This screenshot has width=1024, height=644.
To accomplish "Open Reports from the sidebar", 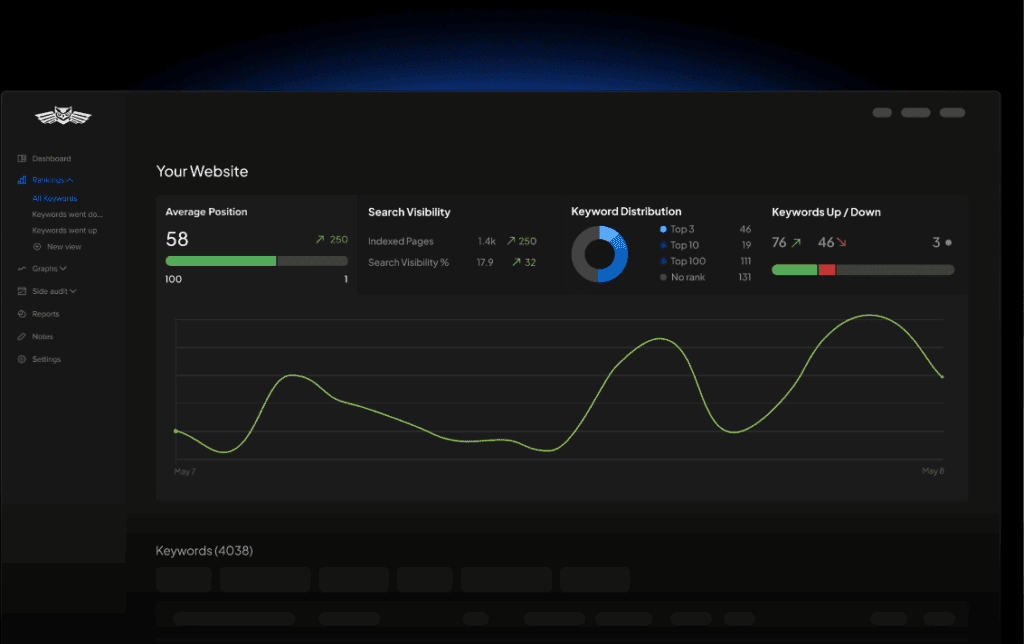I will 45,313.
